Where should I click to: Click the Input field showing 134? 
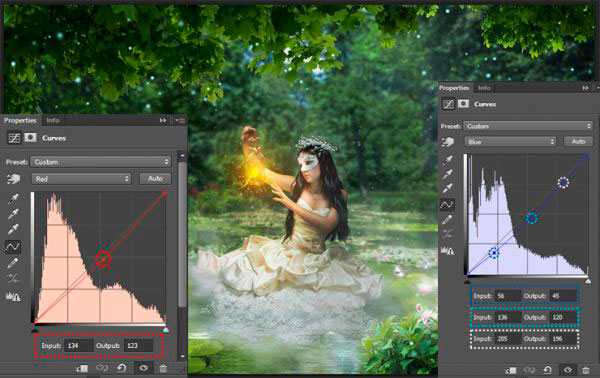pyautogui.click(x=78, y=345)
